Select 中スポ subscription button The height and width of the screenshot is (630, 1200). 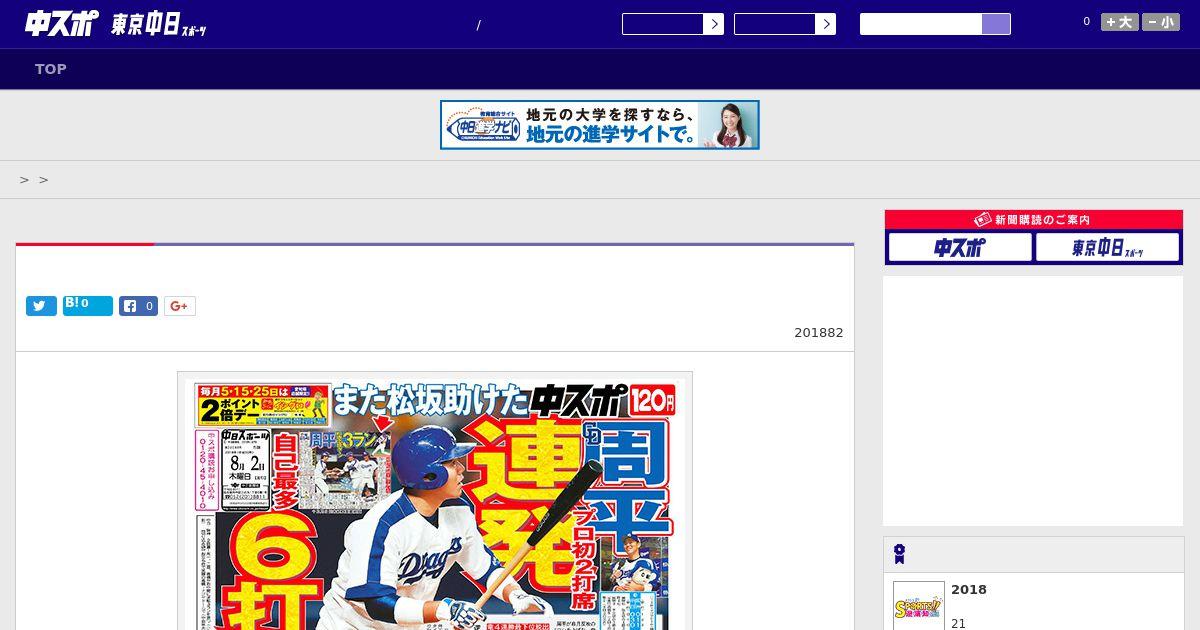click(x=960, y=247)
